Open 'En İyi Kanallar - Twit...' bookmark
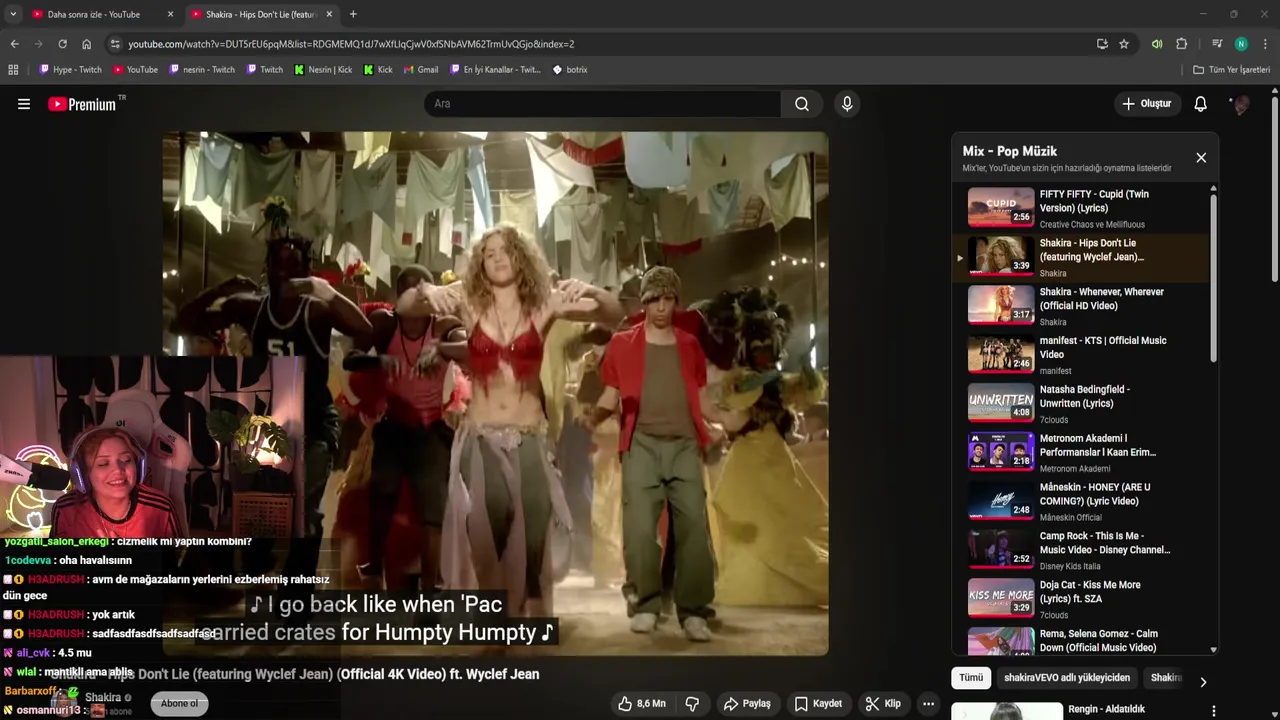 pyautogui.click(x=495, y=70)
